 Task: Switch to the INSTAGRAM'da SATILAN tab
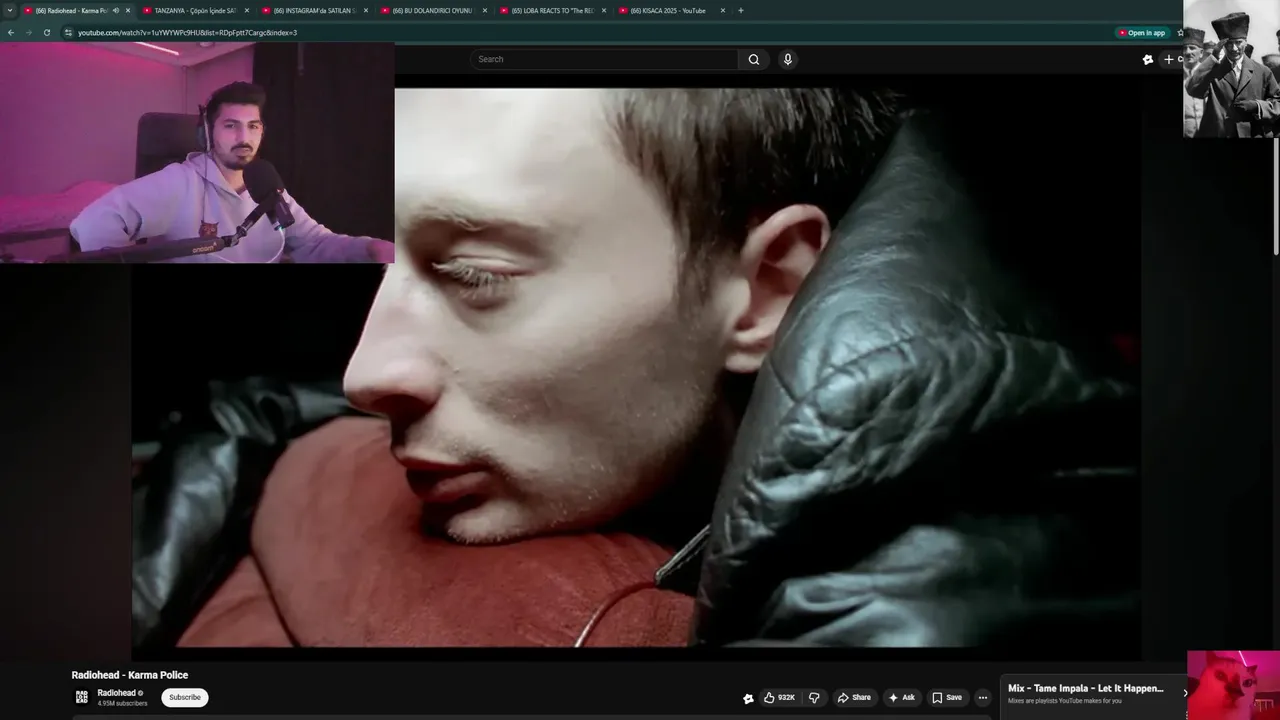point(315,10)
